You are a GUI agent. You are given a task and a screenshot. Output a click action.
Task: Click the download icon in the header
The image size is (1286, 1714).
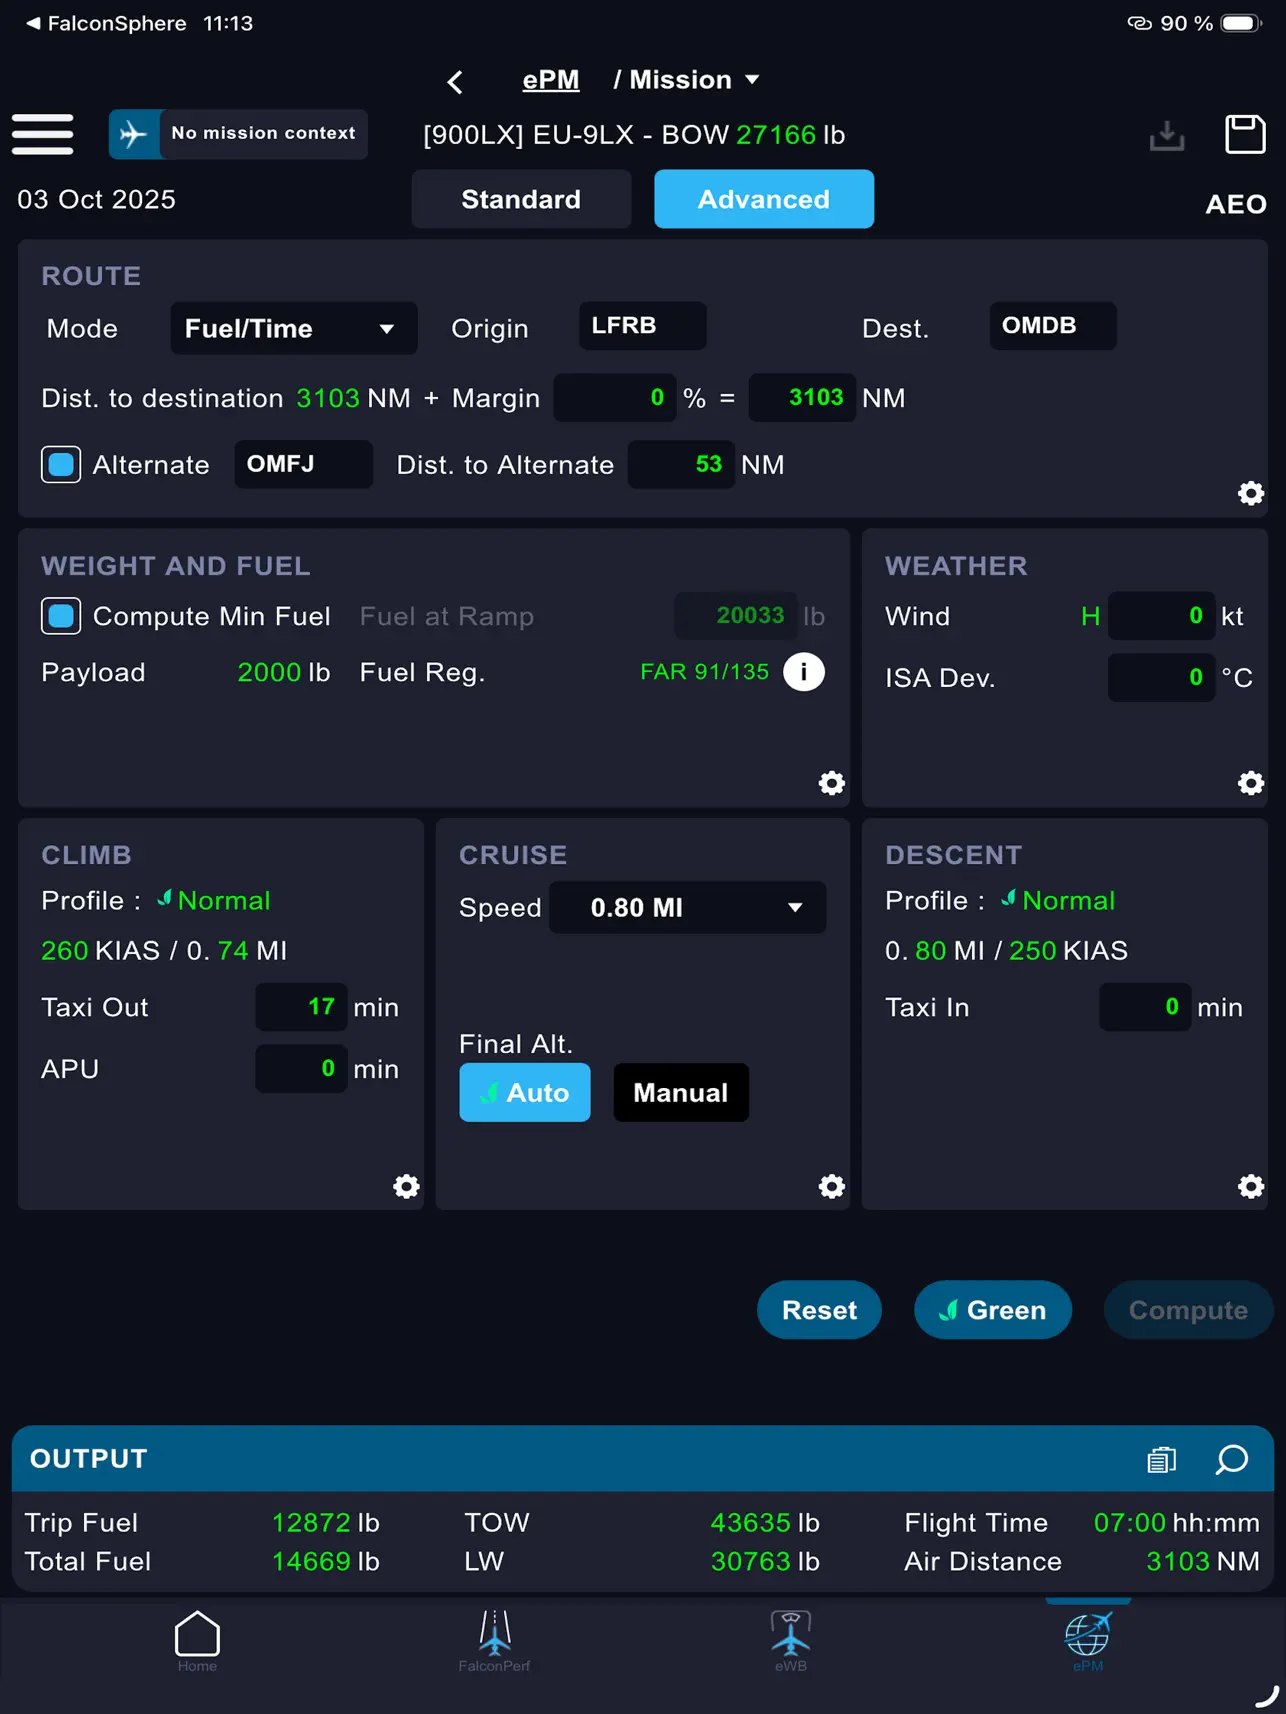pyautogui.click(x=1166, y=135)
